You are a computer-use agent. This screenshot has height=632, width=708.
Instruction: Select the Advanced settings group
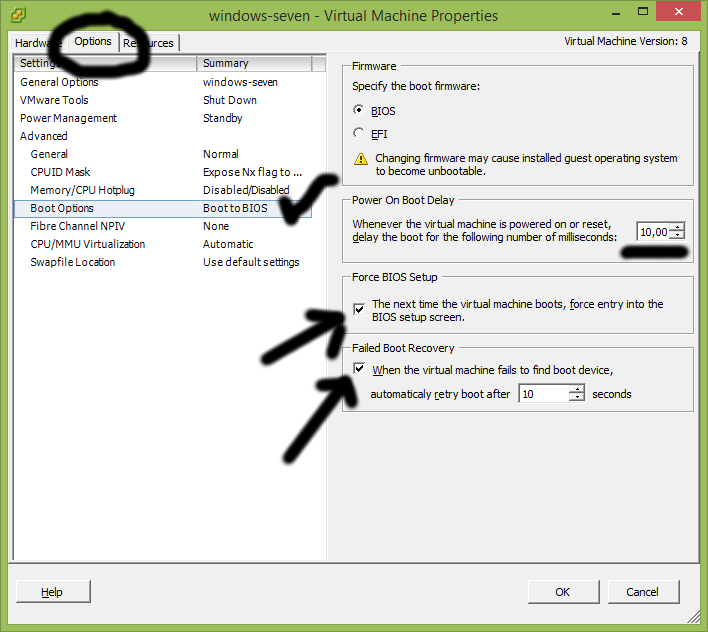coord(43,136)
